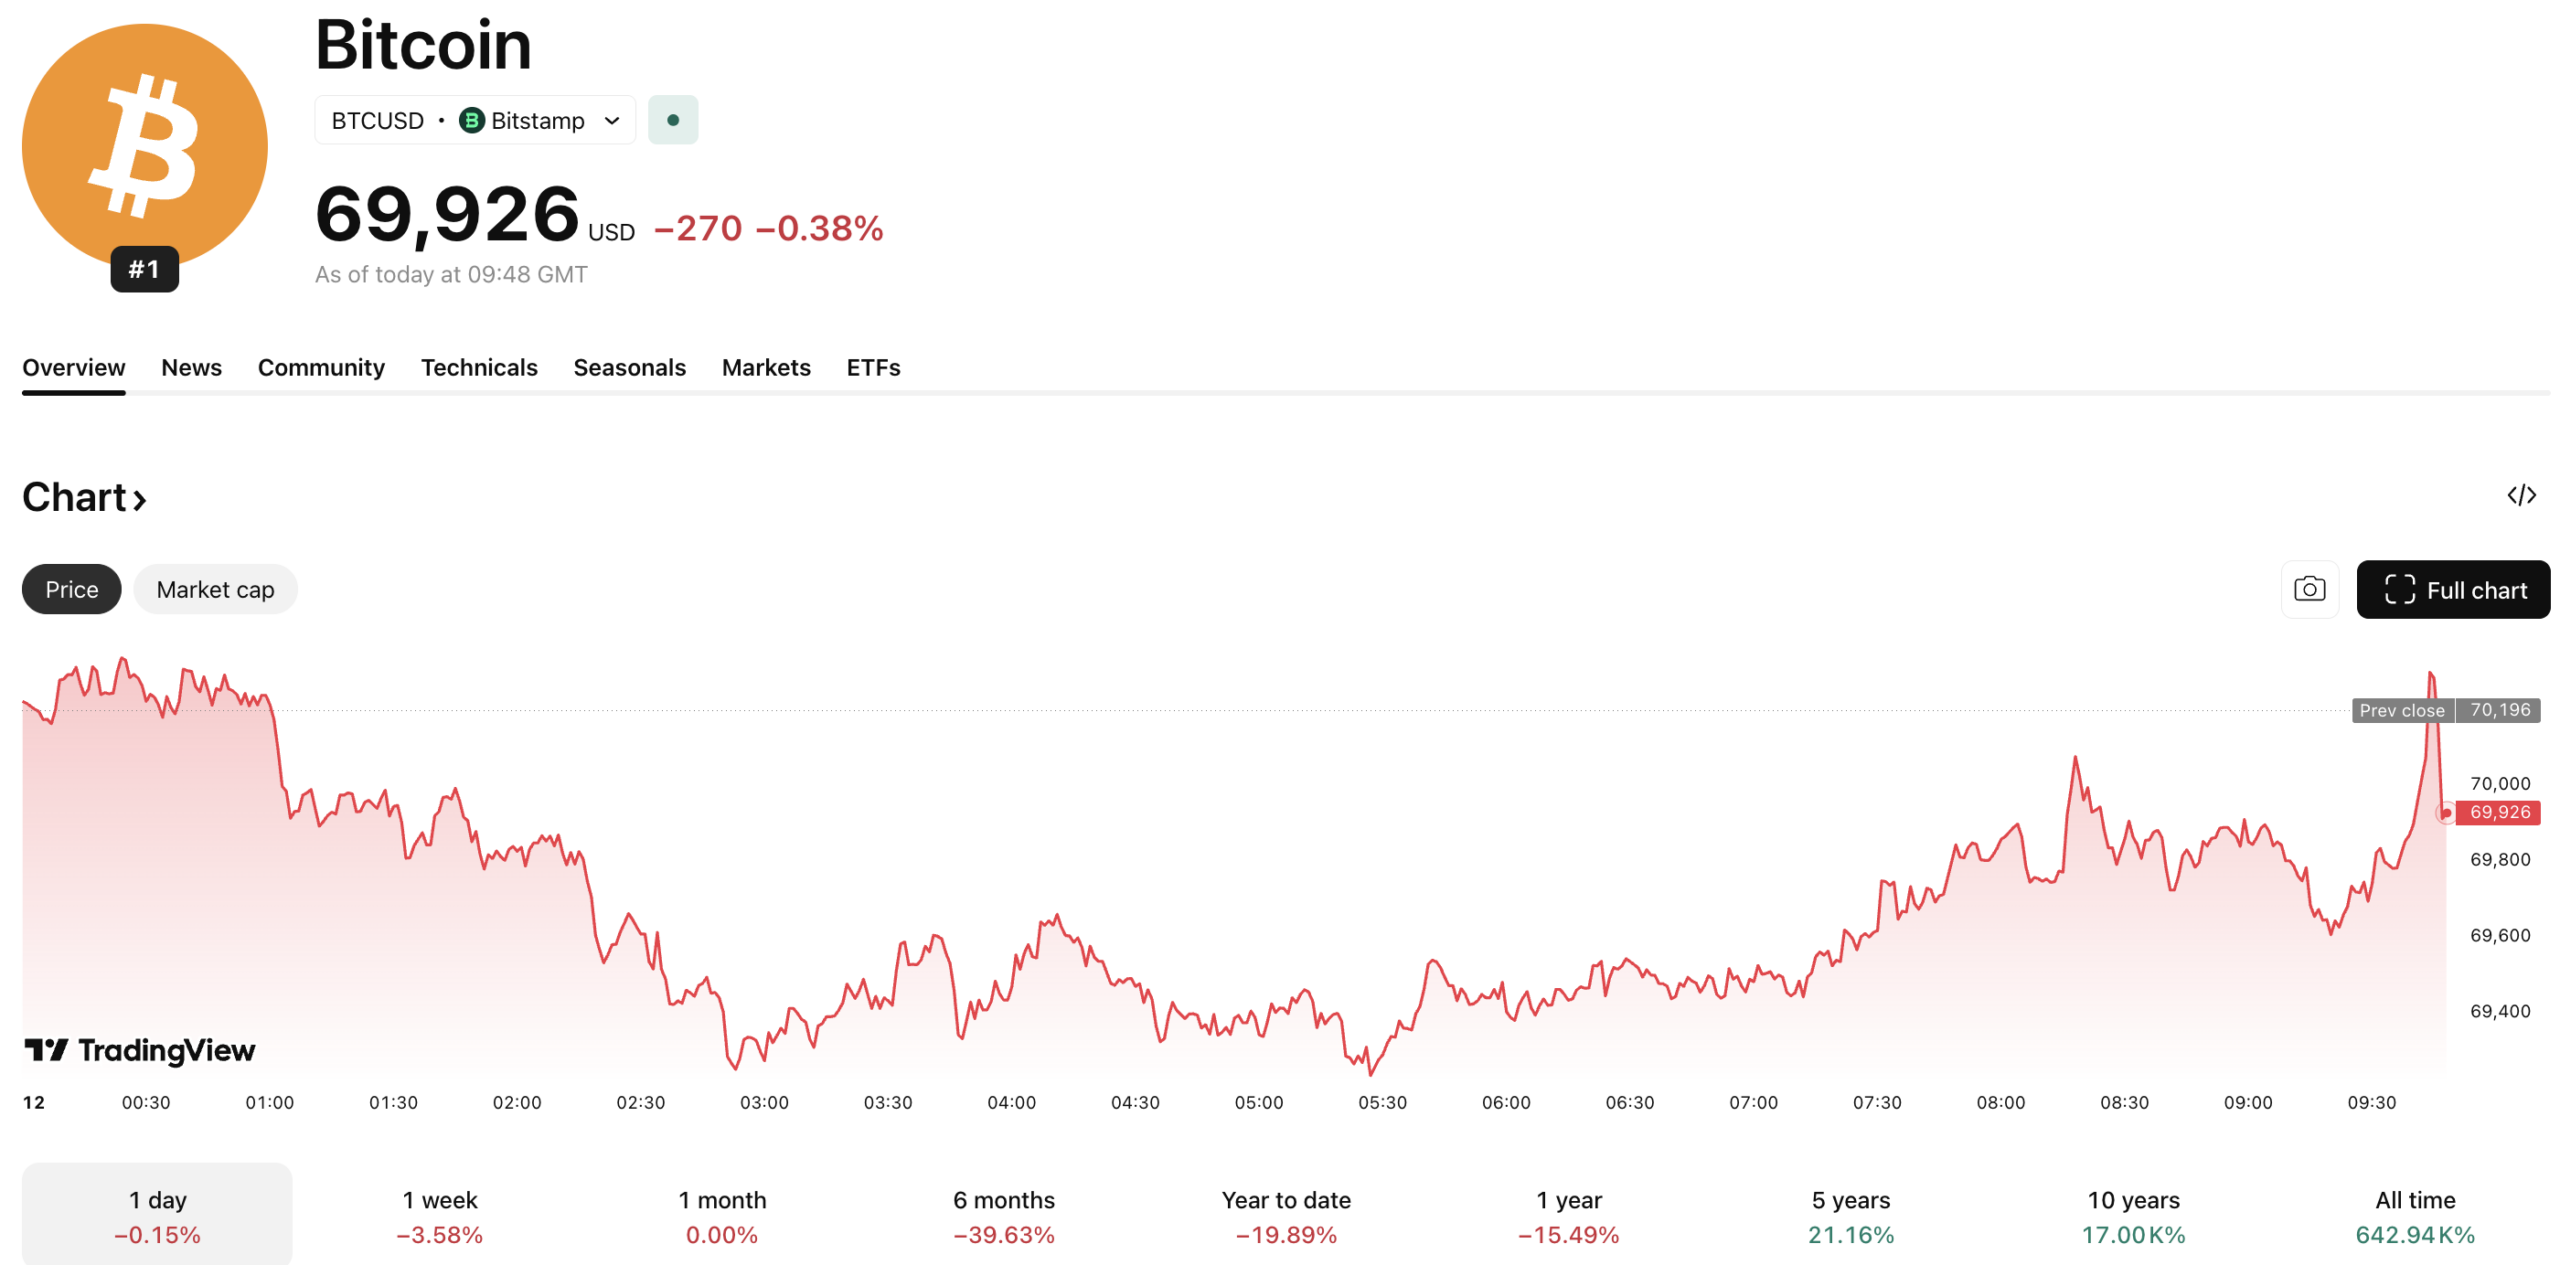Take a chart snapshot with camera icon
The image size is (2560, 1265).
pyautogui.click(x=2309, y=589)
